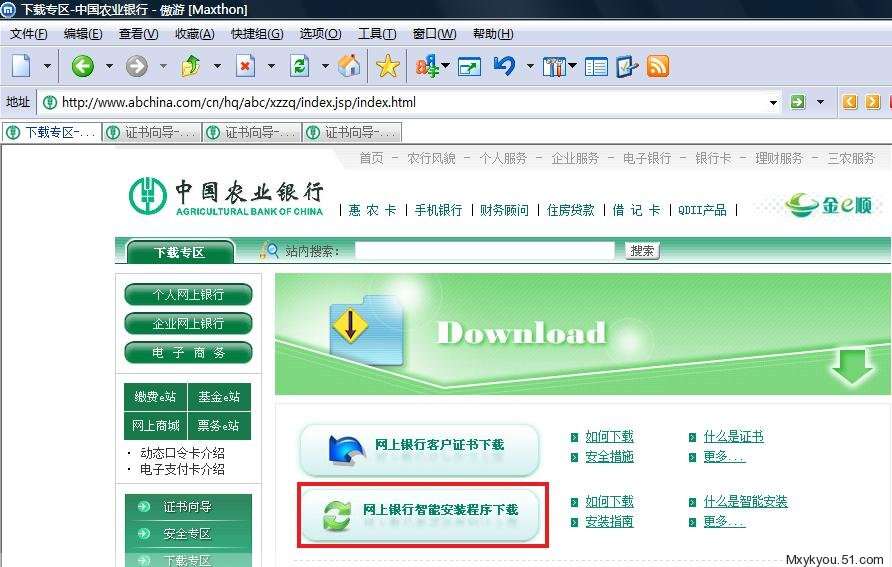Click the download folder icon on banner

[x=367, y=330]
